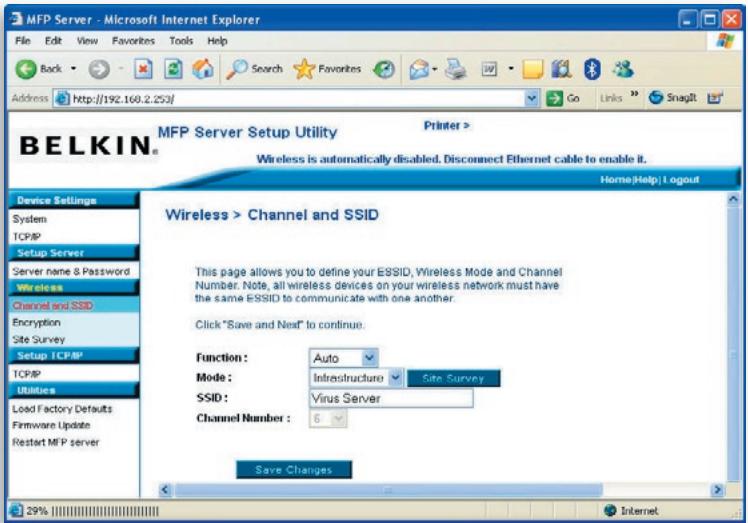The image size is (748, 523).
Task: Open the History clock icon
Action: pyautogui.click(x=384, y=70)
